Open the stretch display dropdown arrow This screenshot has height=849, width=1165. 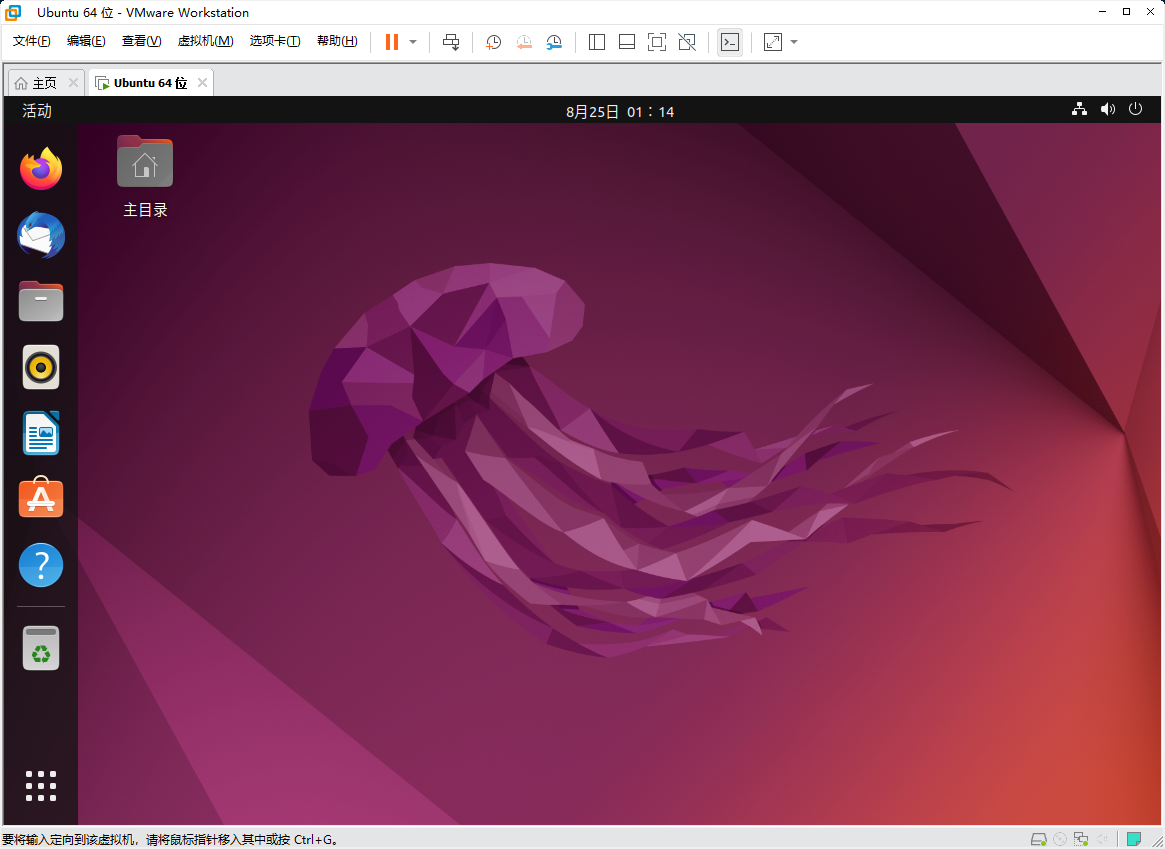pos(794,42)
